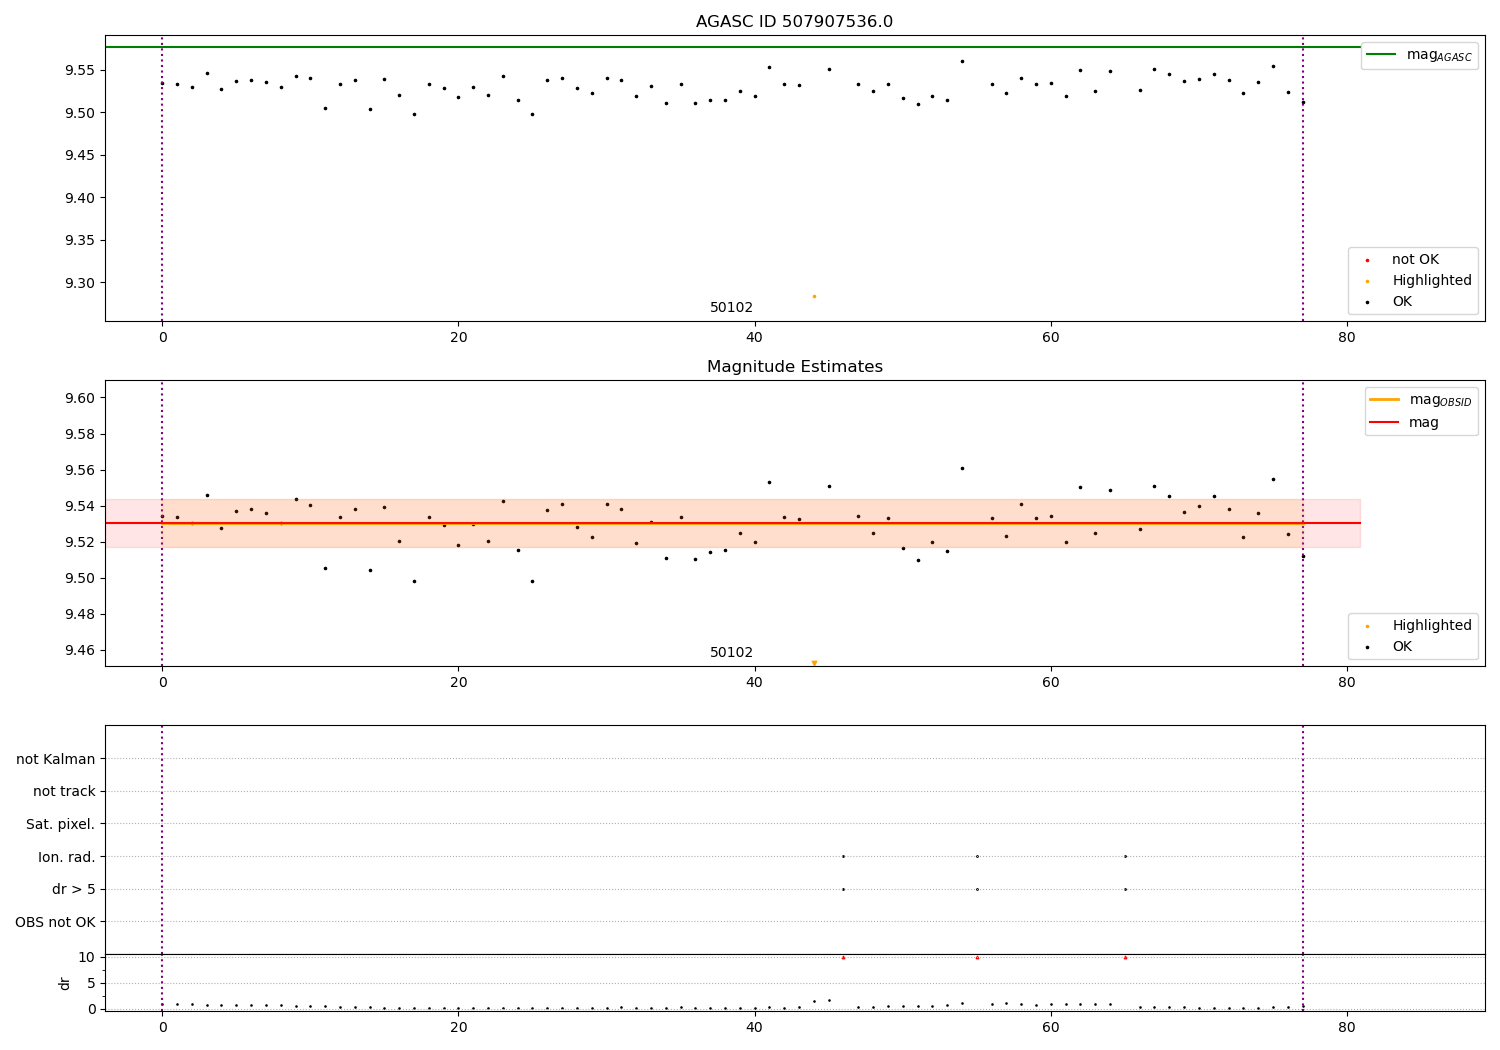The height and width of the screenshot is (1050, 1500).
Task: Click the 'dr > 5' flag point at x=65
Action: tap(1125, 889)
